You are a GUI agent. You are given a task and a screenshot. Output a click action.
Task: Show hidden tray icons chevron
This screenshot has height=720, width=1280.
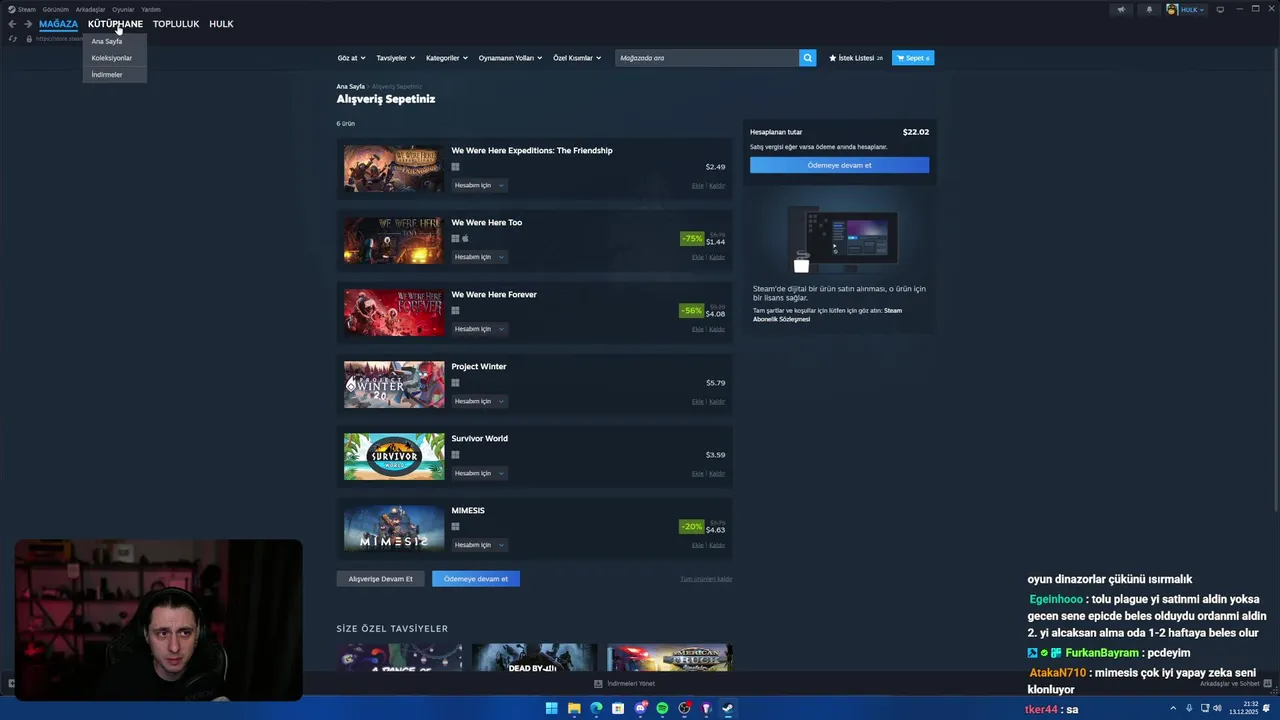coord(1173,709)
